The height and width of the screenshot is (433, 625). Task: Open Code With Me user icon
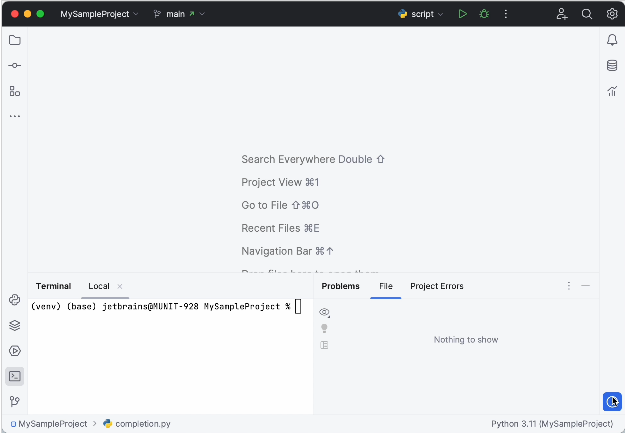click(562, 14)
